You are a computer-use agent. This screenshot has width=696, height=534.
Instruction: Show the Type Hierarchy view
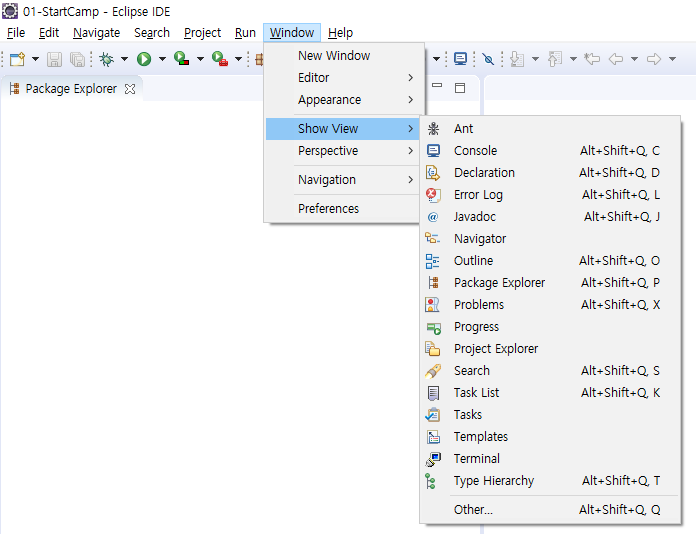(x=550, y=481)
